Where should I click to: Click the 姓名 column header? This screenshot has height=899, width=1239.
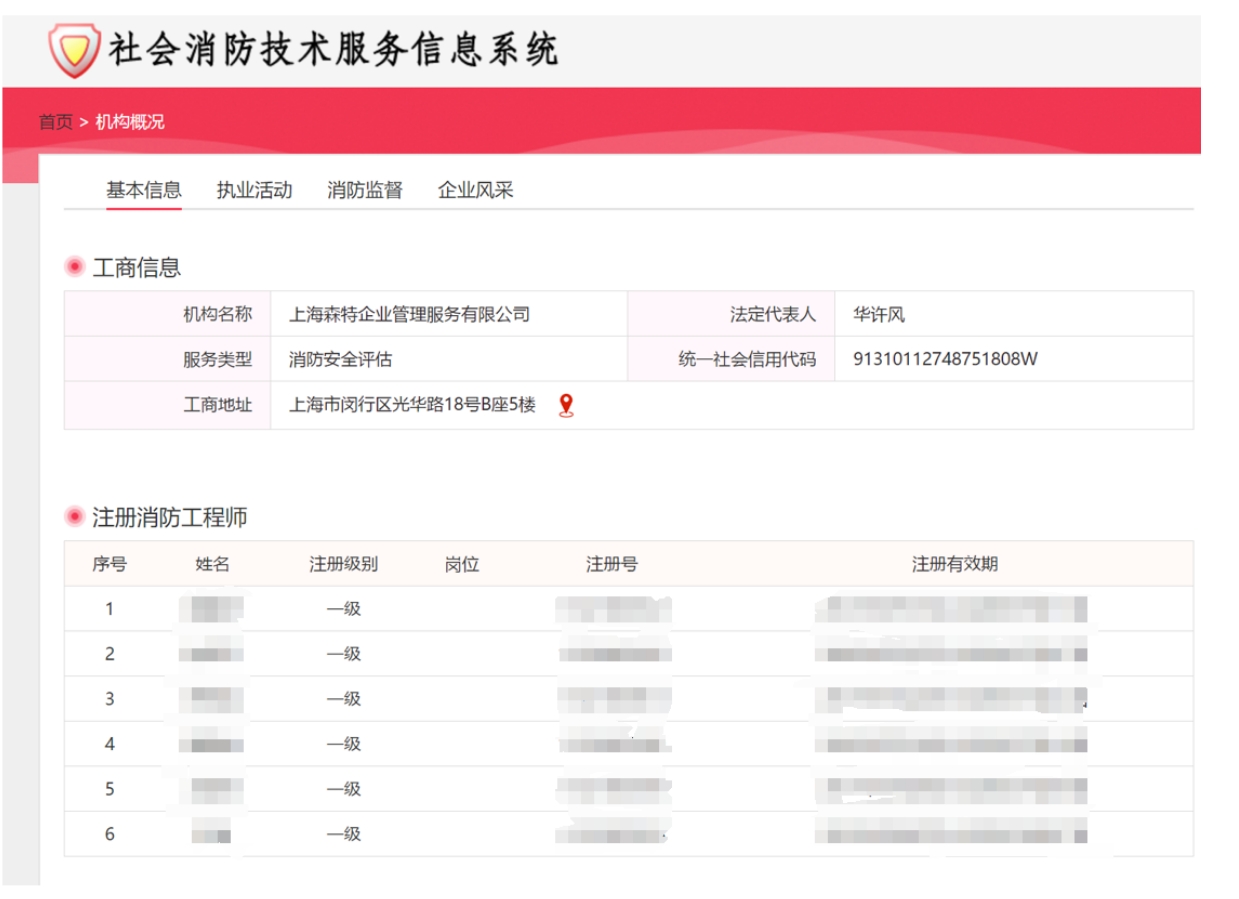212,564
